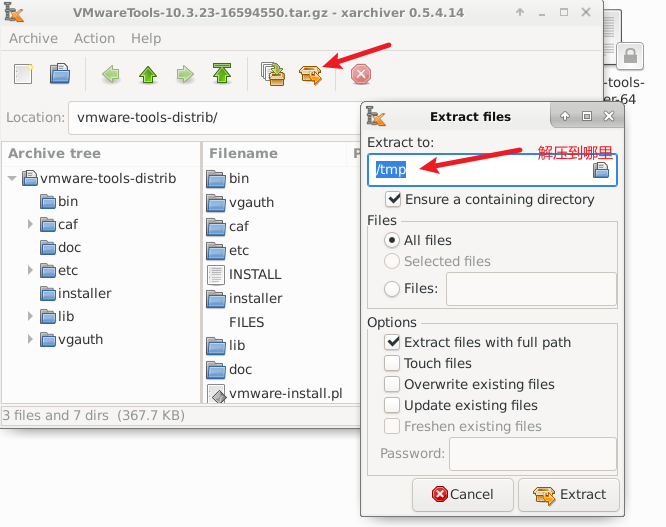This screenshot has height=527, width=666.
Task: Click the Home archive root icon
Action: tap(222, 74)
